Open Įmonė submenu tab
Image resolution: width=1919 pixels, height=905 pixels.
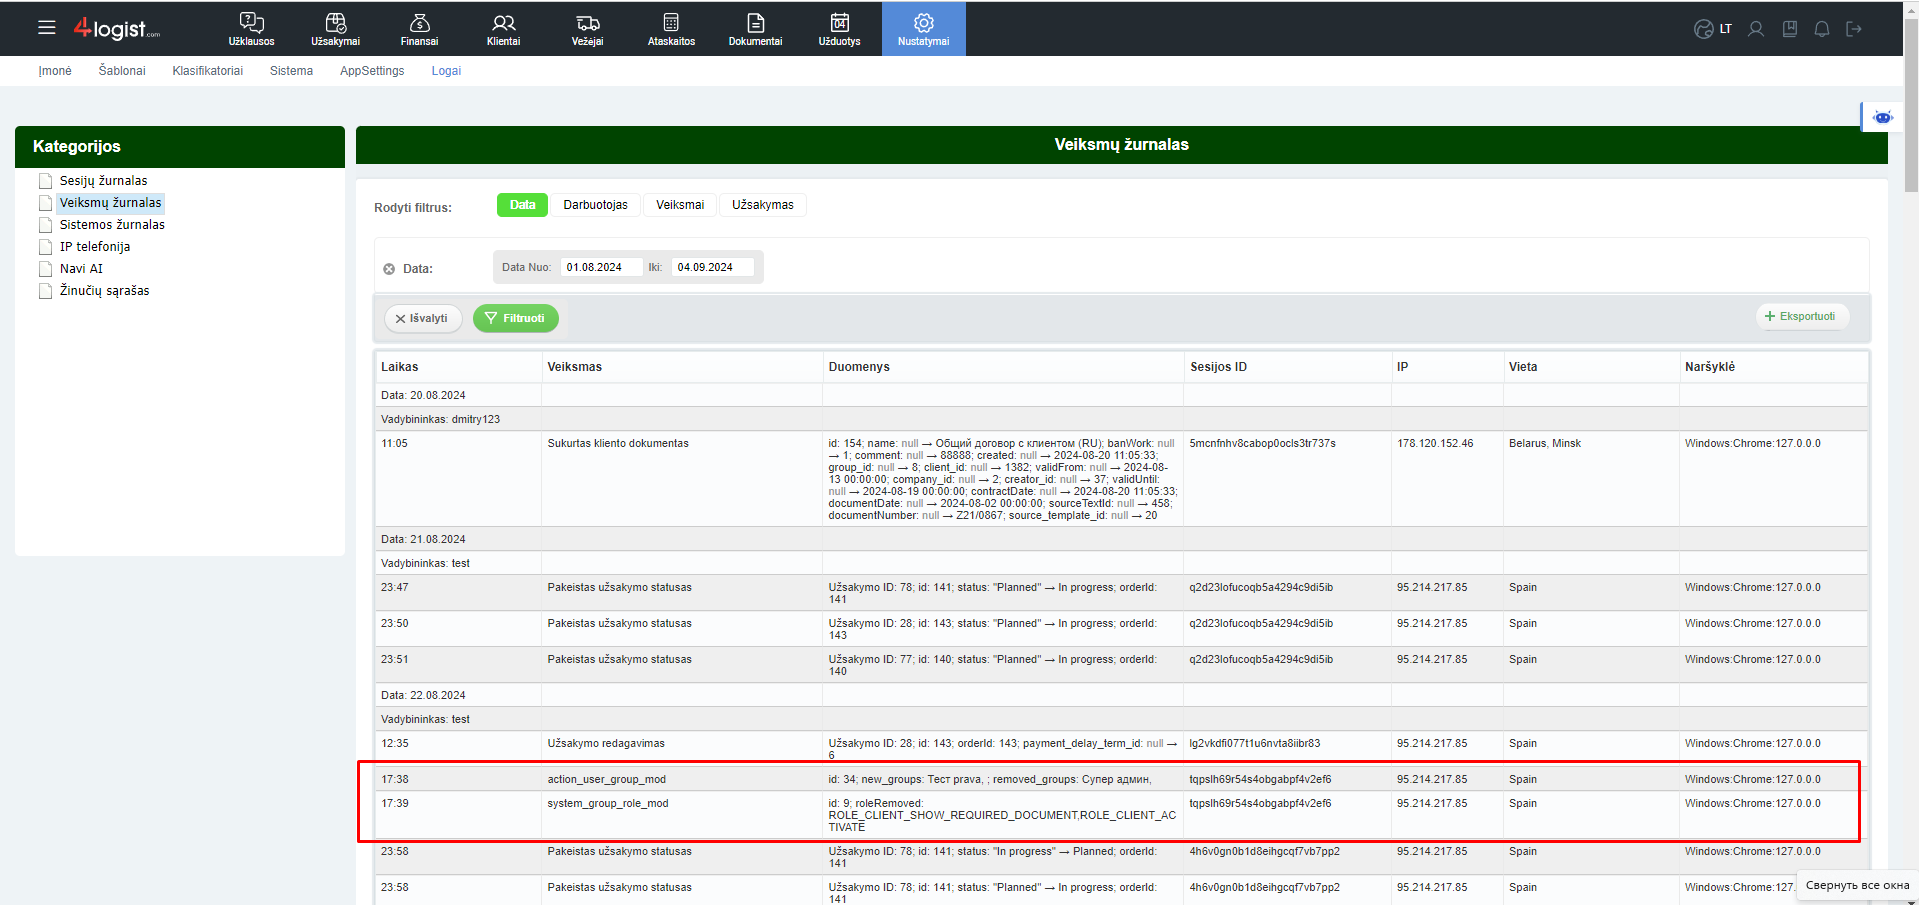[55, 71]
